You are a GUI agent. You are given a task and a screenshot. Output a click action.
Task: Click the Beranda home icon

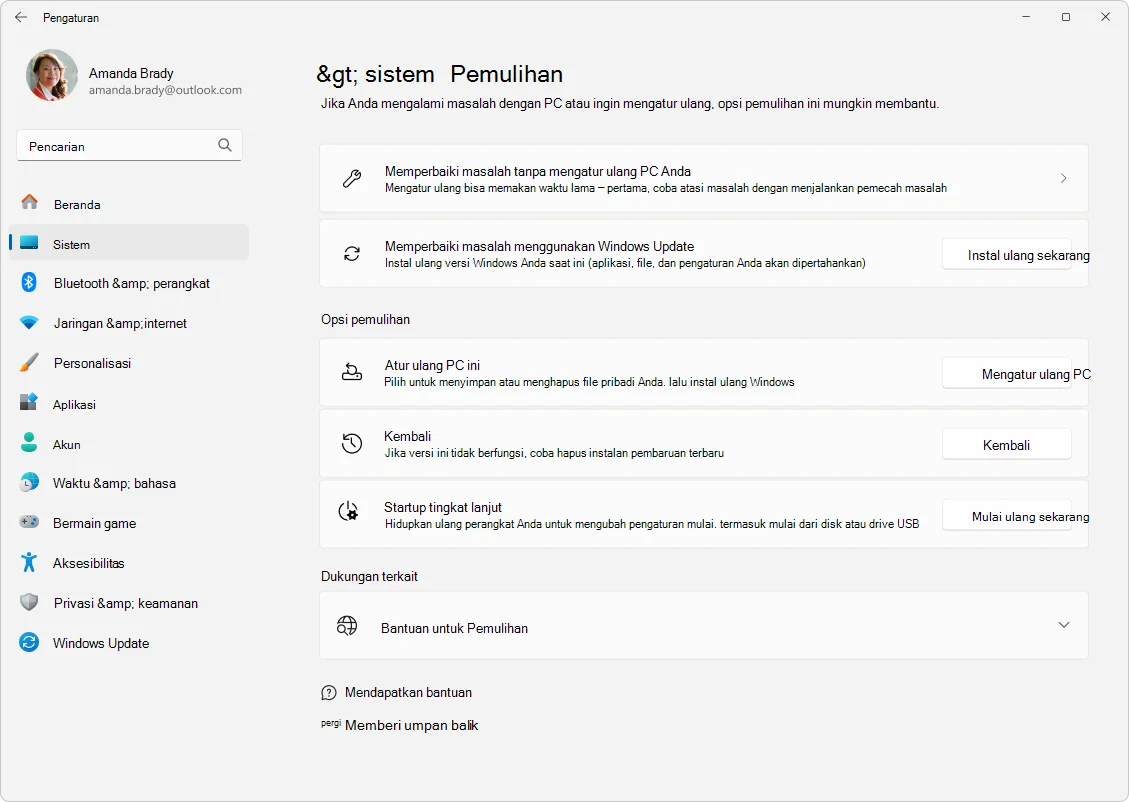30,202
